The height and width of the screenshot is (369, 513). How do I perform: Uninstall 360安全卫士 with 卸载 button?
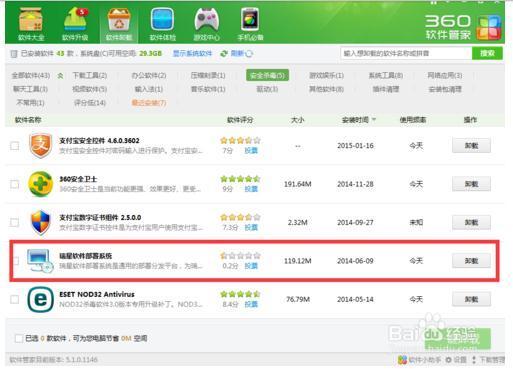pos(471,184)
